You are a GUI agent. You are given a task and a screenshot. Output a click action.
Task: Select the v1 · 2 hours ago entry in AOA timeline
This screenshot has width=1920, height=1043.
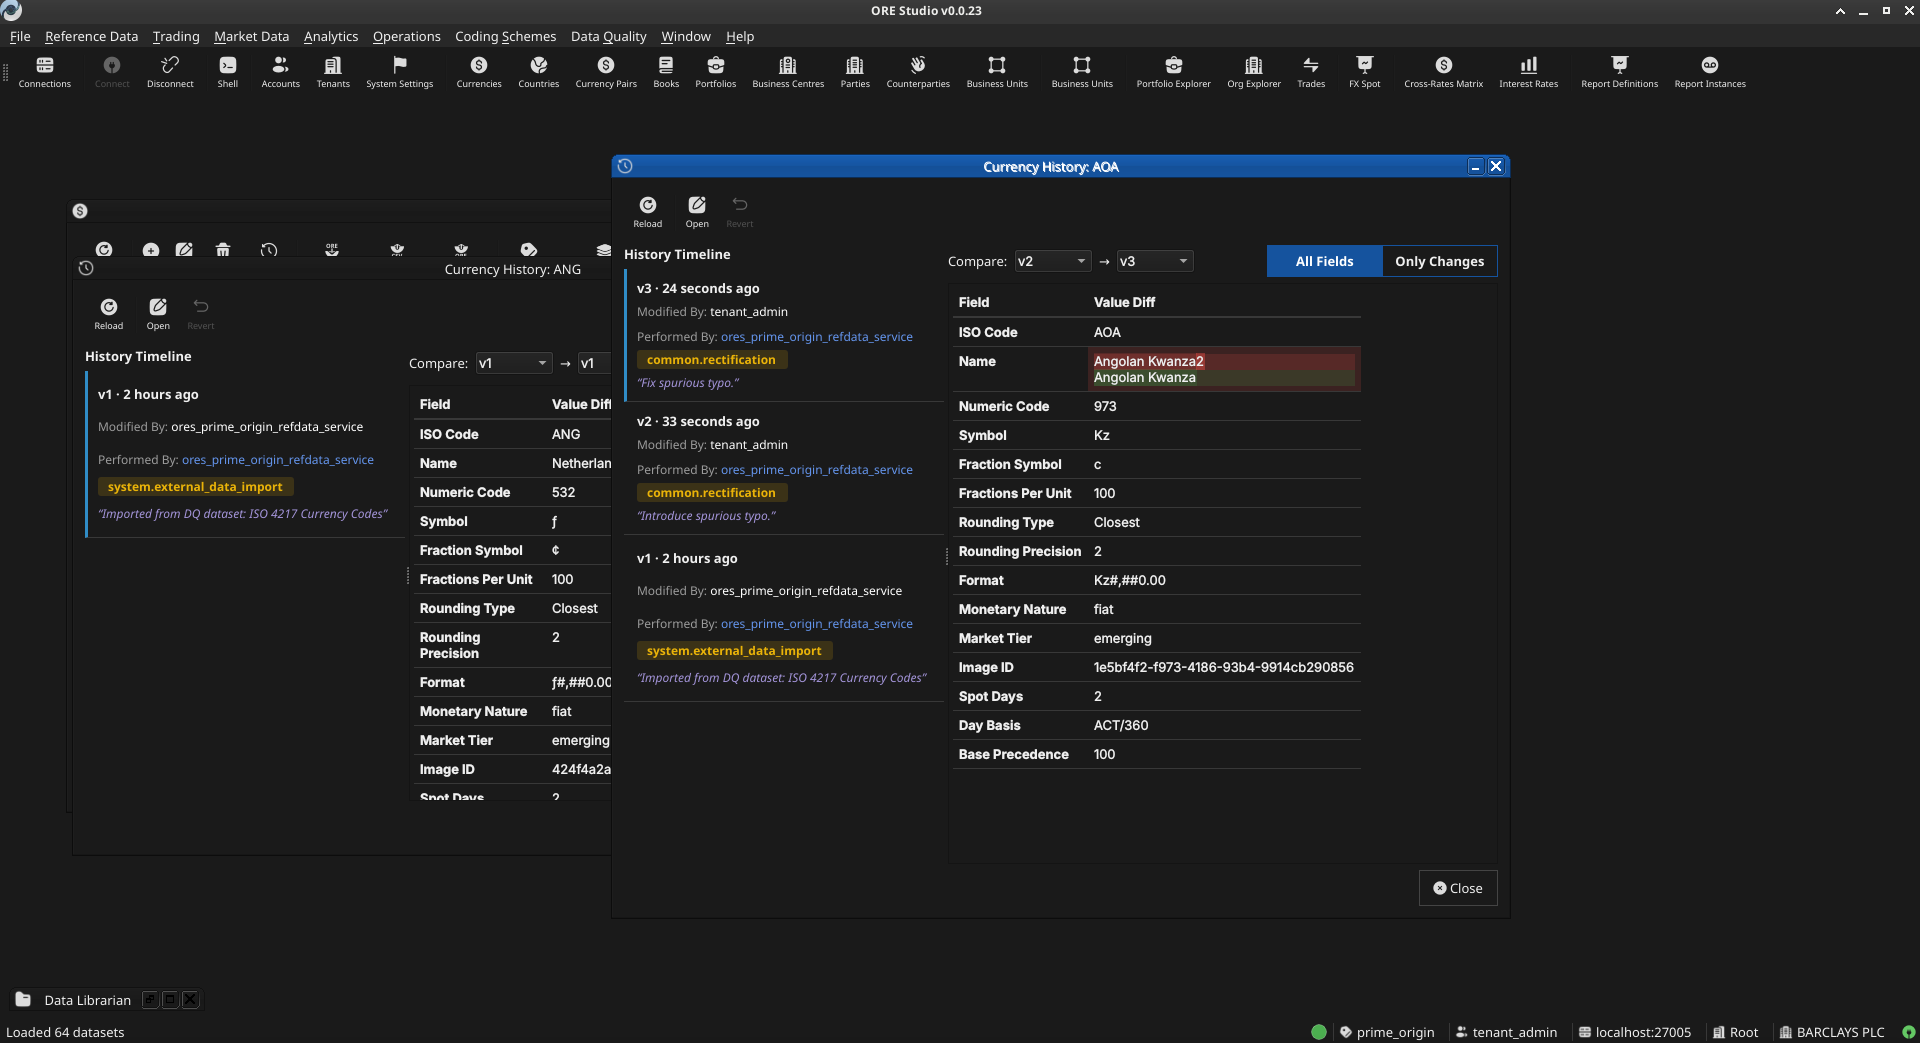[784, 618]
